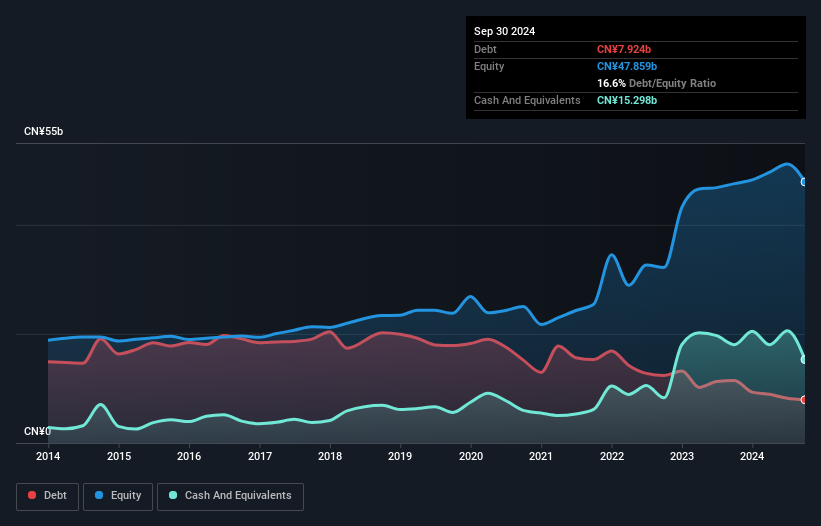821x526 pixels.
Task: Click the CN¥15.298b cash value
Action: tap(627, 100)
